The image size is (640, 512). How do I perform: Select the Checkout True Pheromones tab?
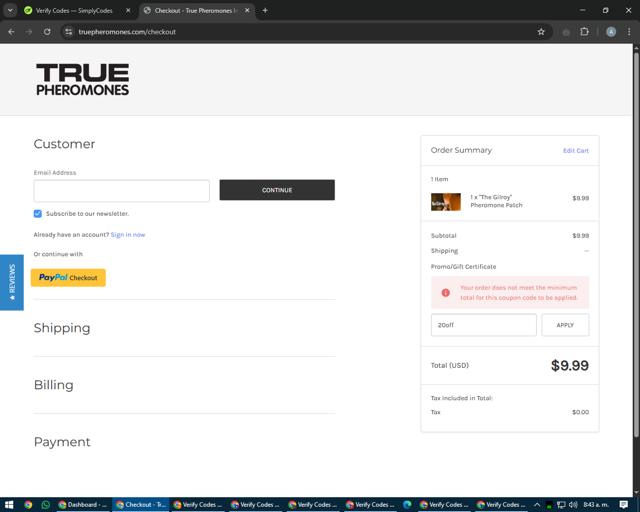pyautogui.click(x=196, y=11)
